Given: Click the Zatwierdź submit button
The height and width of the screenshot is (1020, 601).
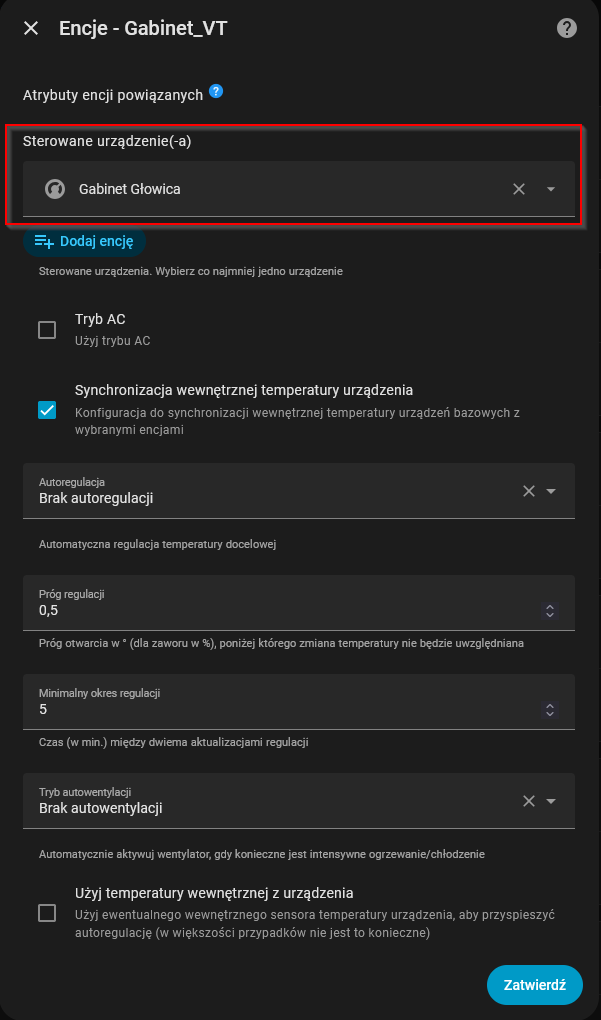Looking at the screenshot, I should [534, 985].
